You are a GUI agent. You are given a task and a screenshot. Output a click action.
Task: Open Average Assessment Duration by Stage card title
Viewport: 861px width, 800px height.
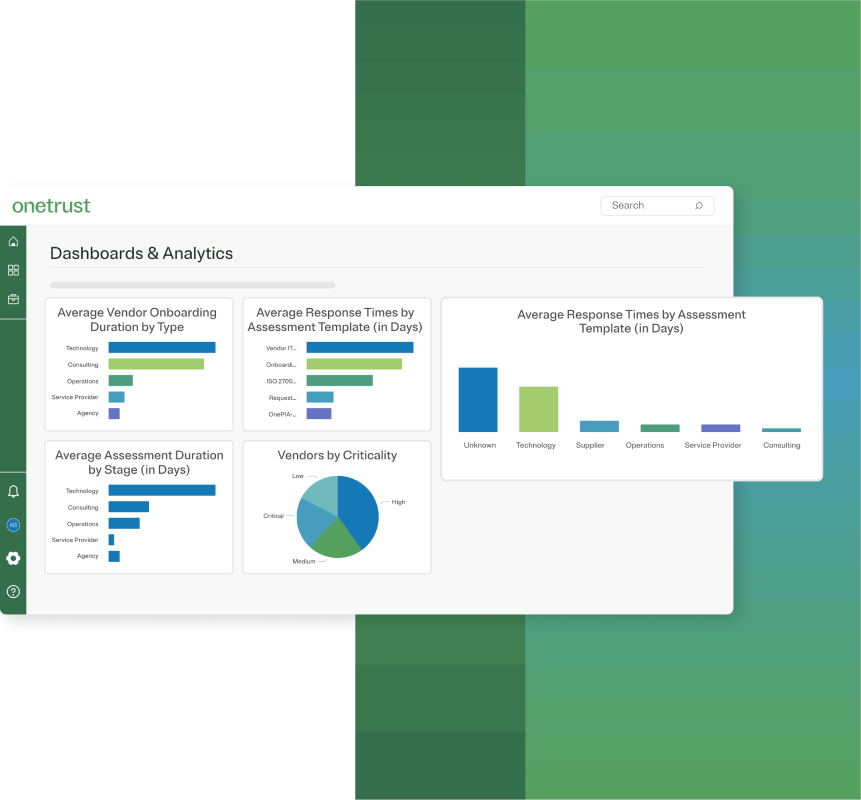coord(139,462)
